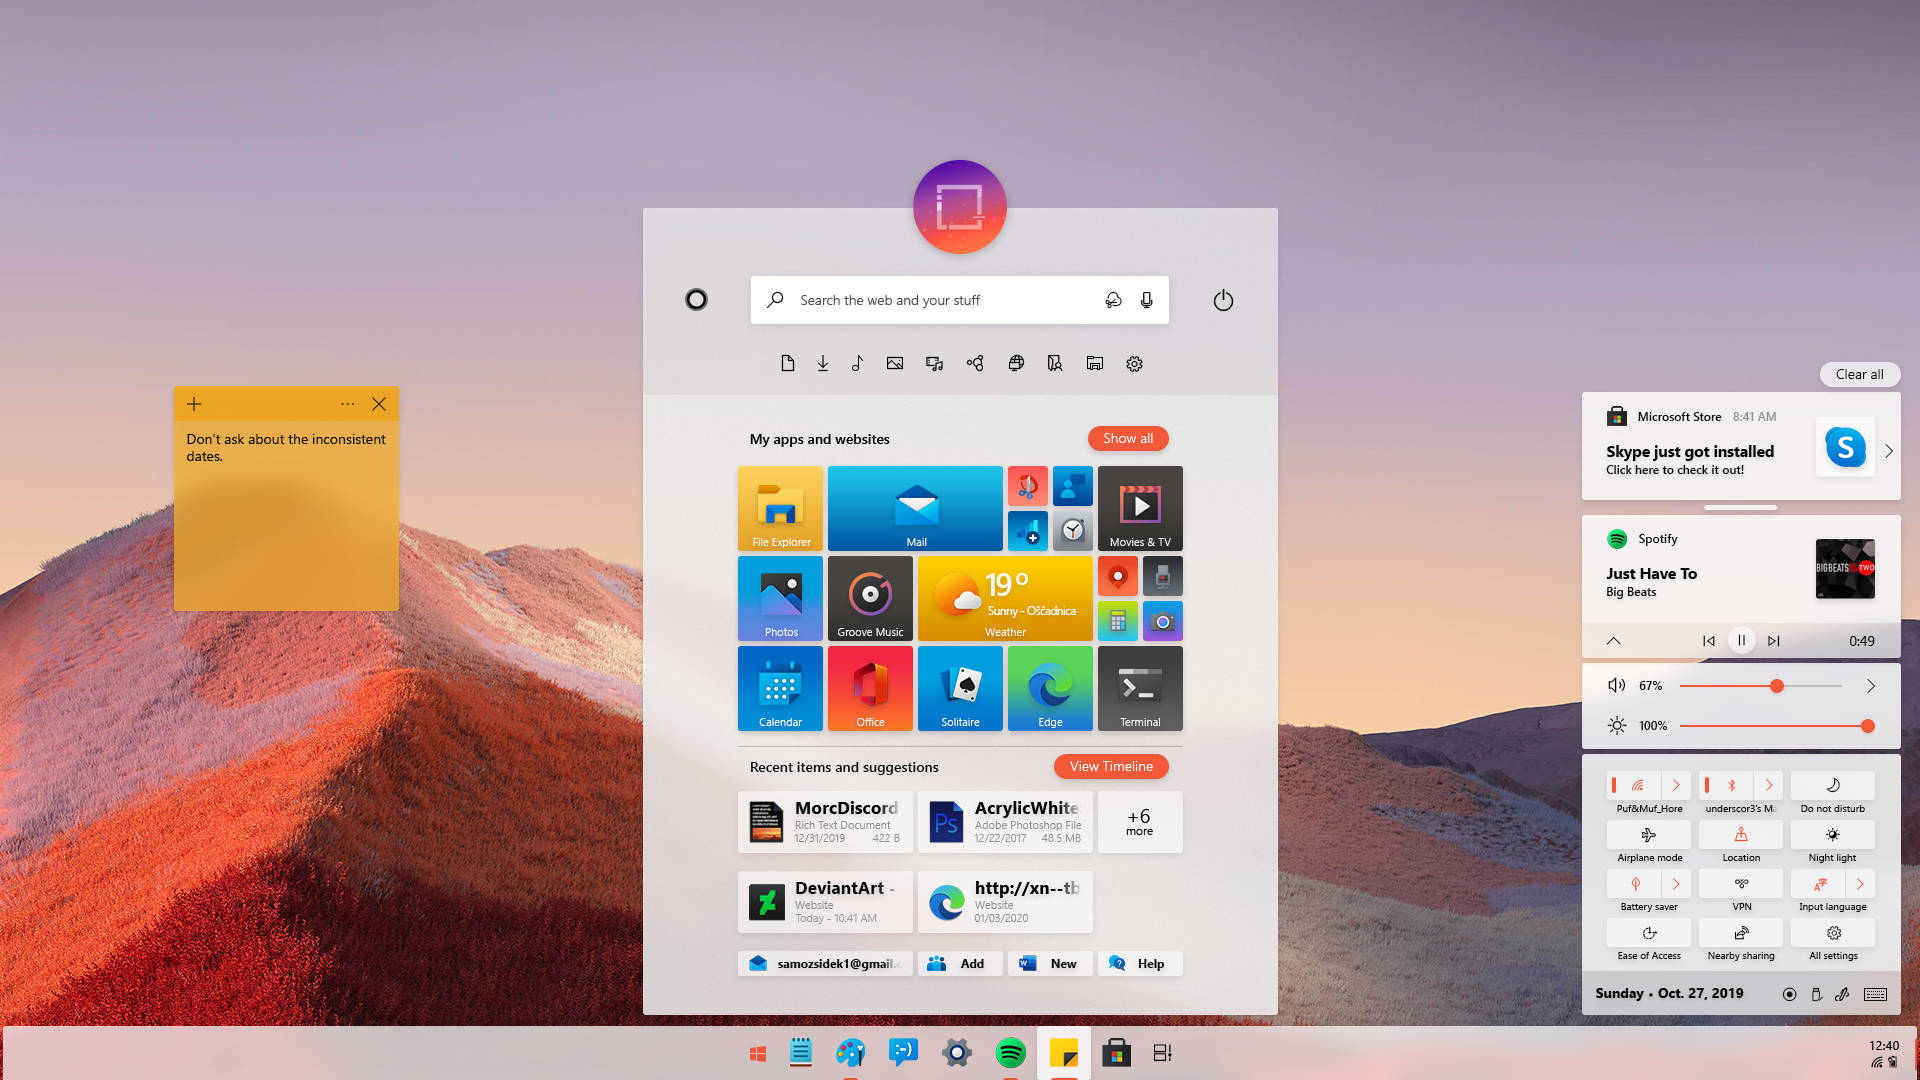Image resolution: width=1920 pixels, height=1080 pixels.
Task: Select the Music icon in start menu toolbar
Action: [857, 363]
